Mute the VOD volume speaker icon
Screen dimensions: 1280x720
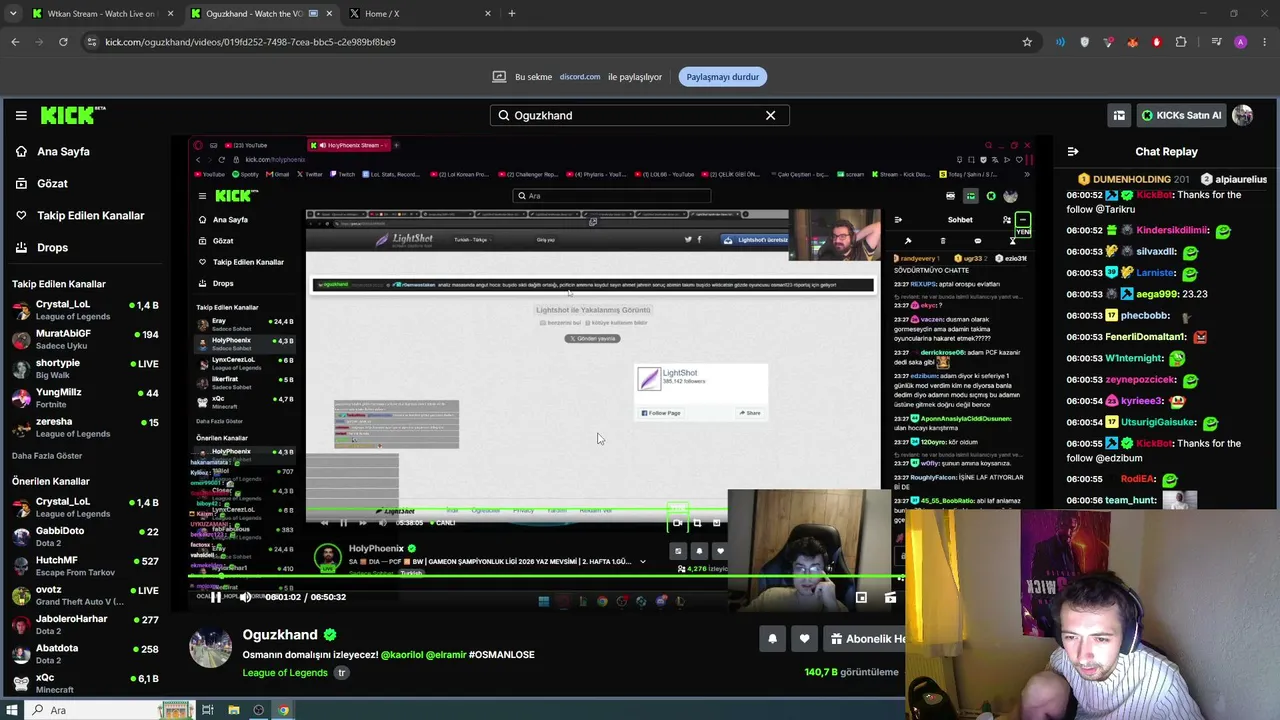click(x=245, y=597)
